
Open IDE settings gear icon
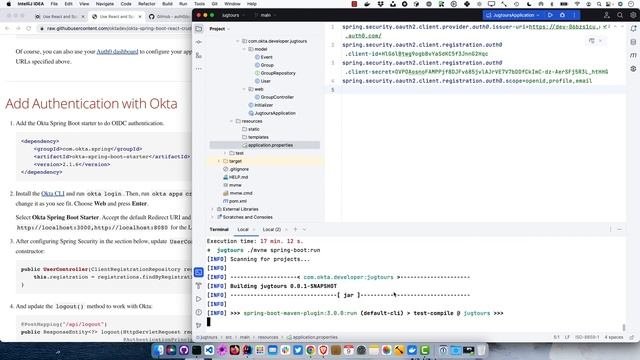tap(633, 15)
